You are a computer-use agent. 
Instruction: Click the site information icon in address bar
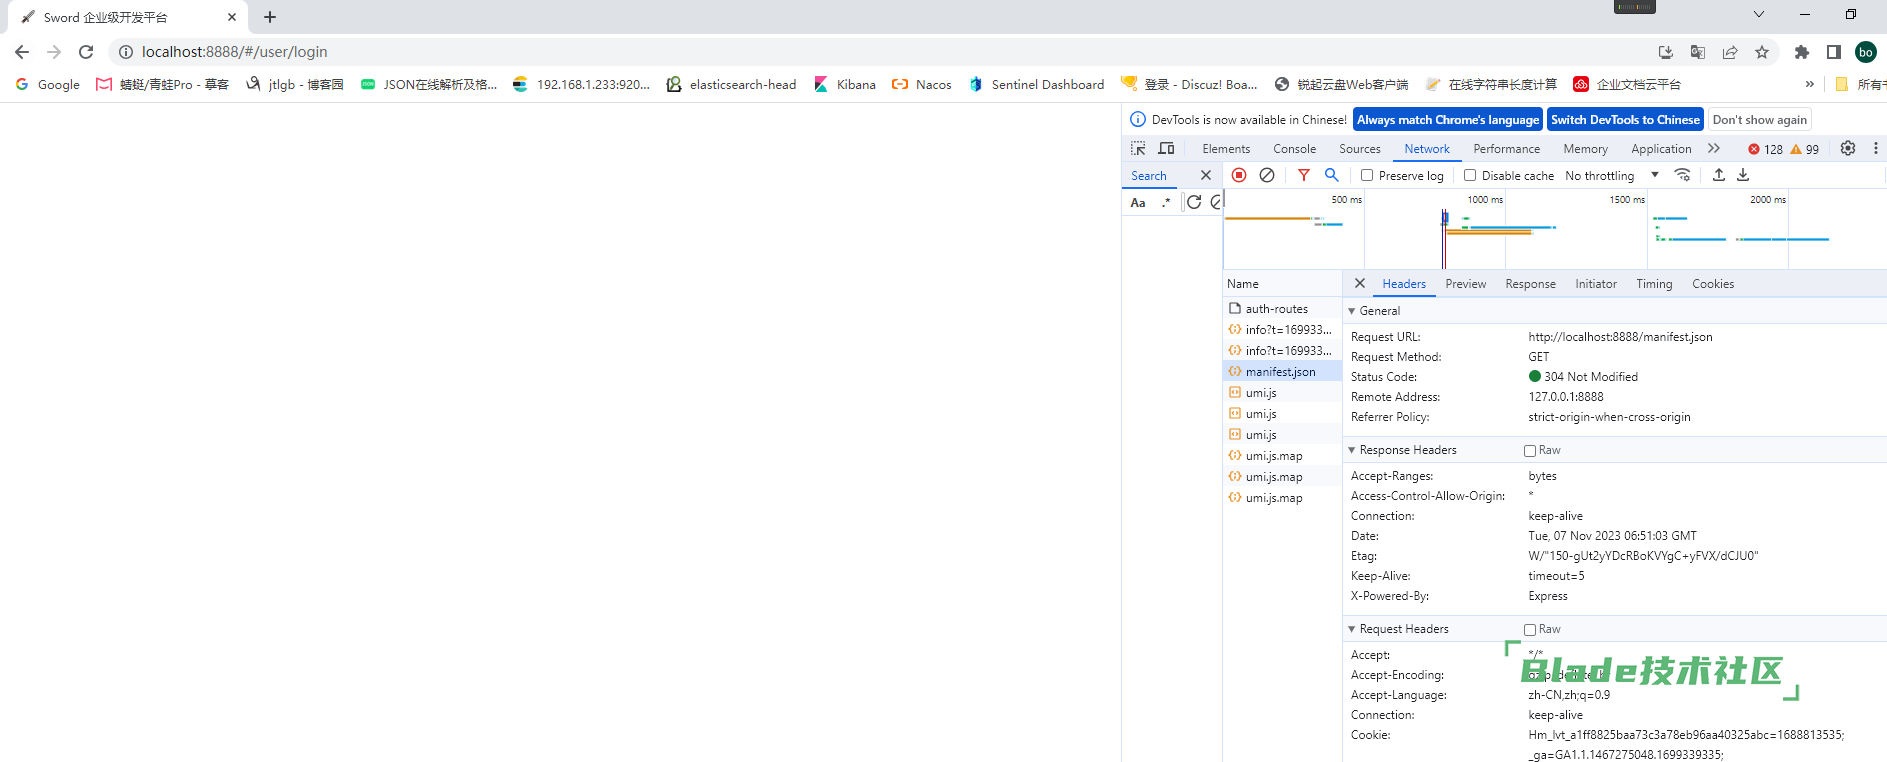pos(126,52)
